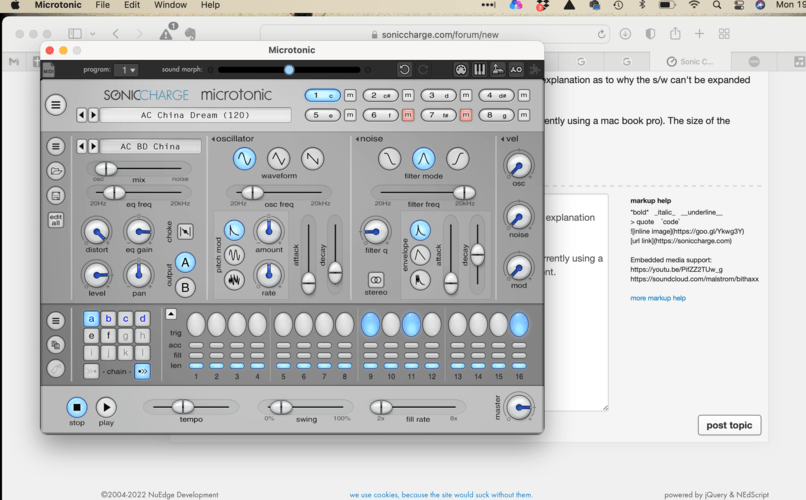Open the drum patch menu icon

pos(56,146)
